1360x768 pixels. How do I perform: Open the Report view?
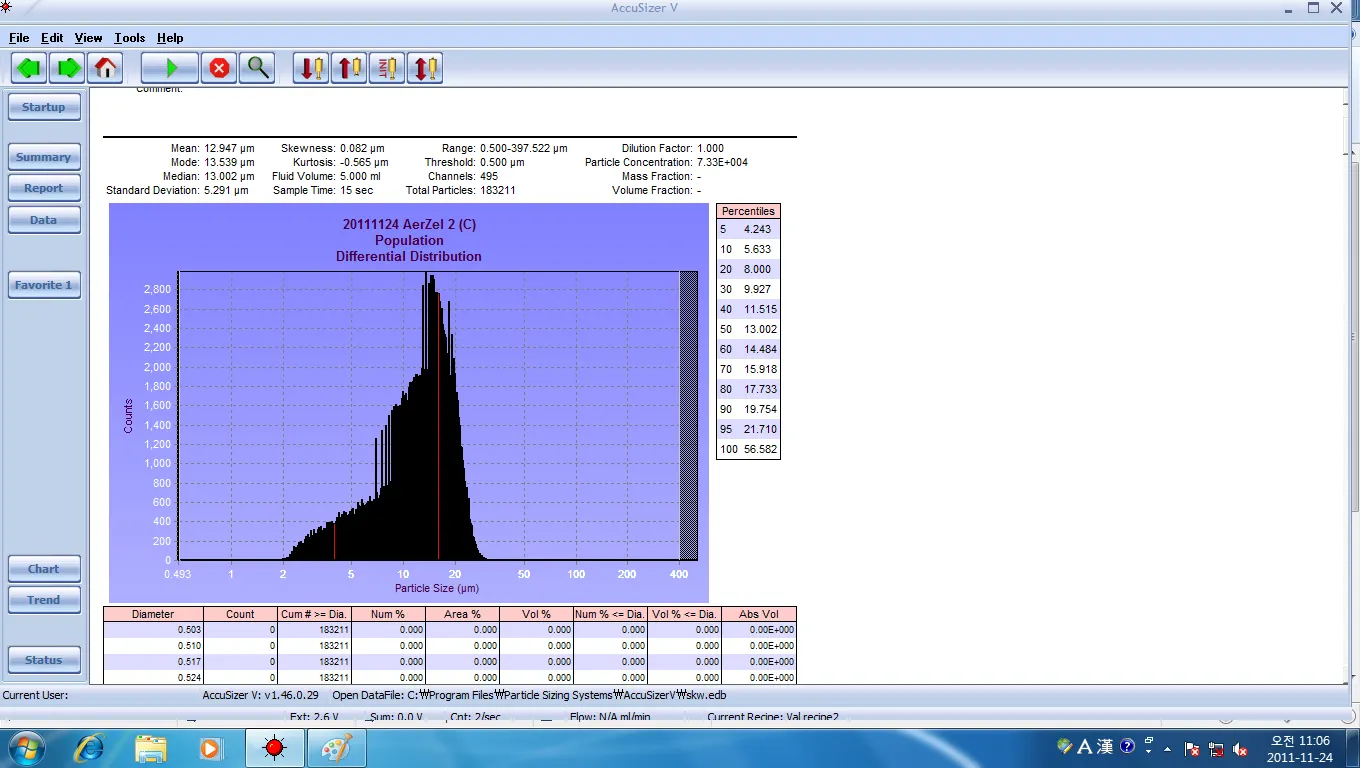[44, 188]
